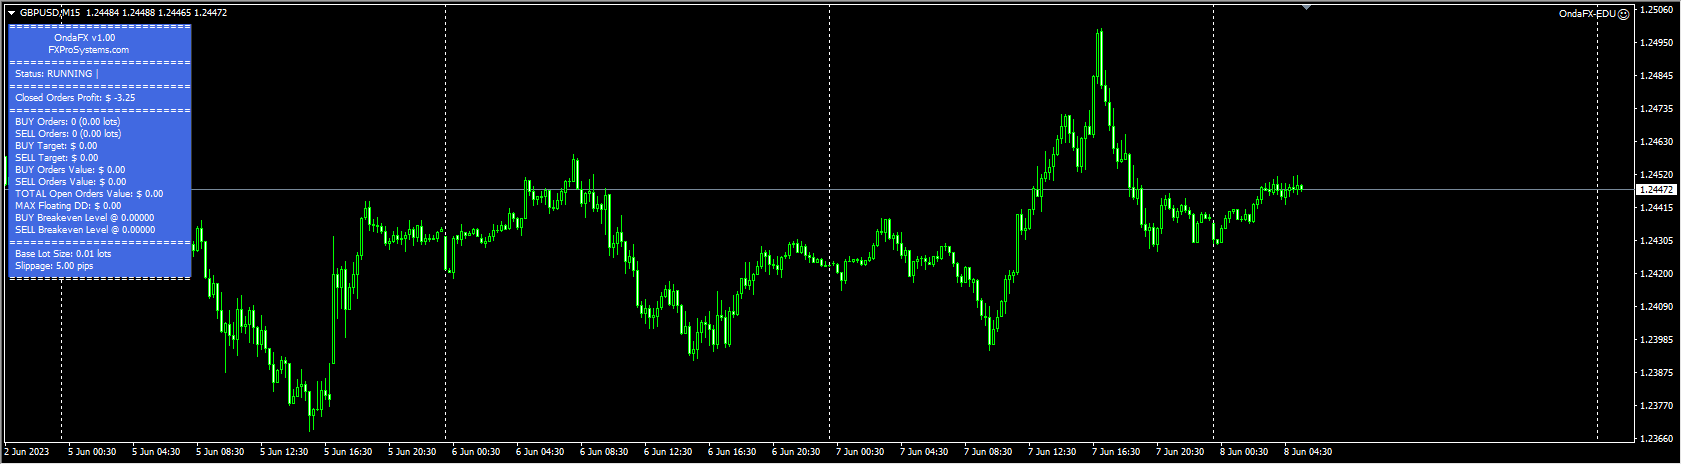Click the MAX Floating DD: $ 0.00 line
Viewport: 1682px width, 465px height.
tap(68, 206)
